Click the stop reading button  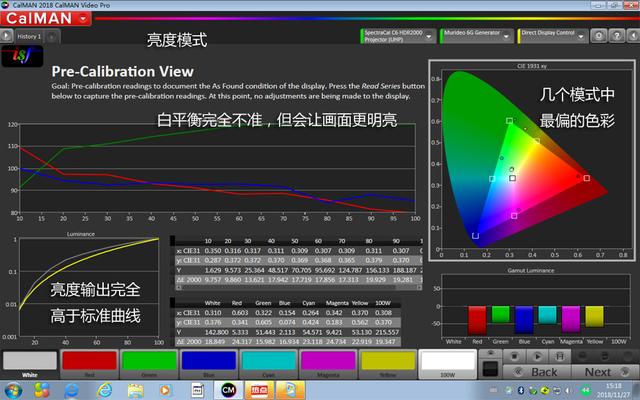[514, 356]
